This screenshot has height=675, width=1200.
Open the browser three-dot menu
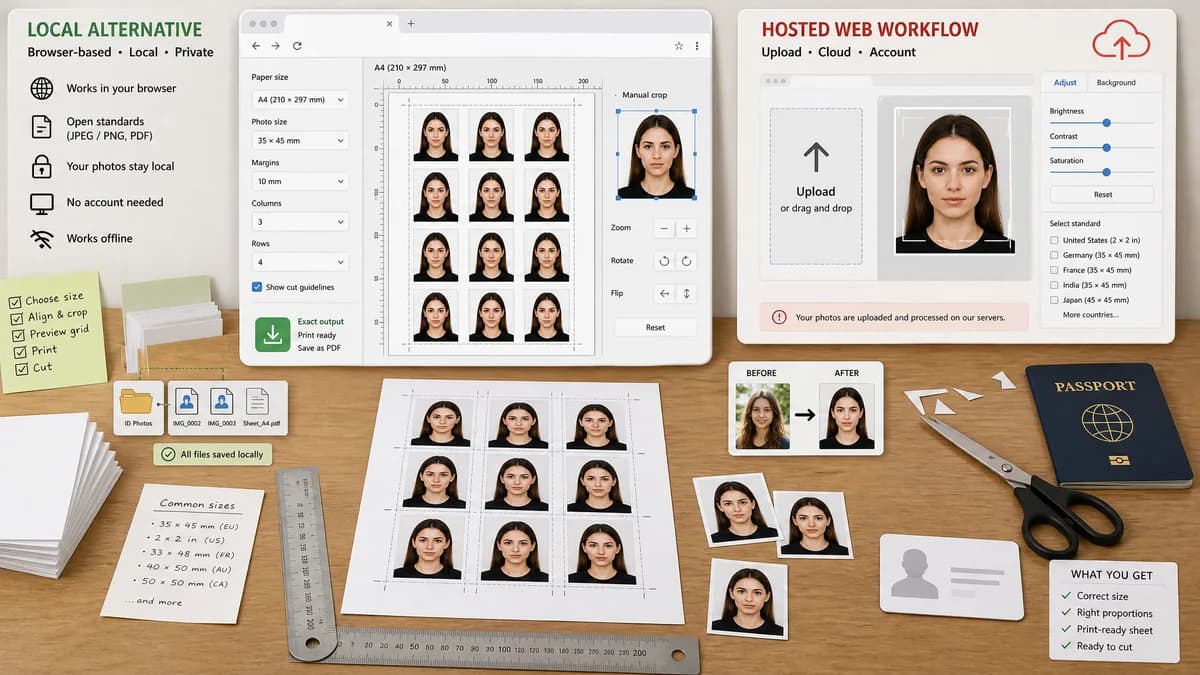(x=697, y=46)
